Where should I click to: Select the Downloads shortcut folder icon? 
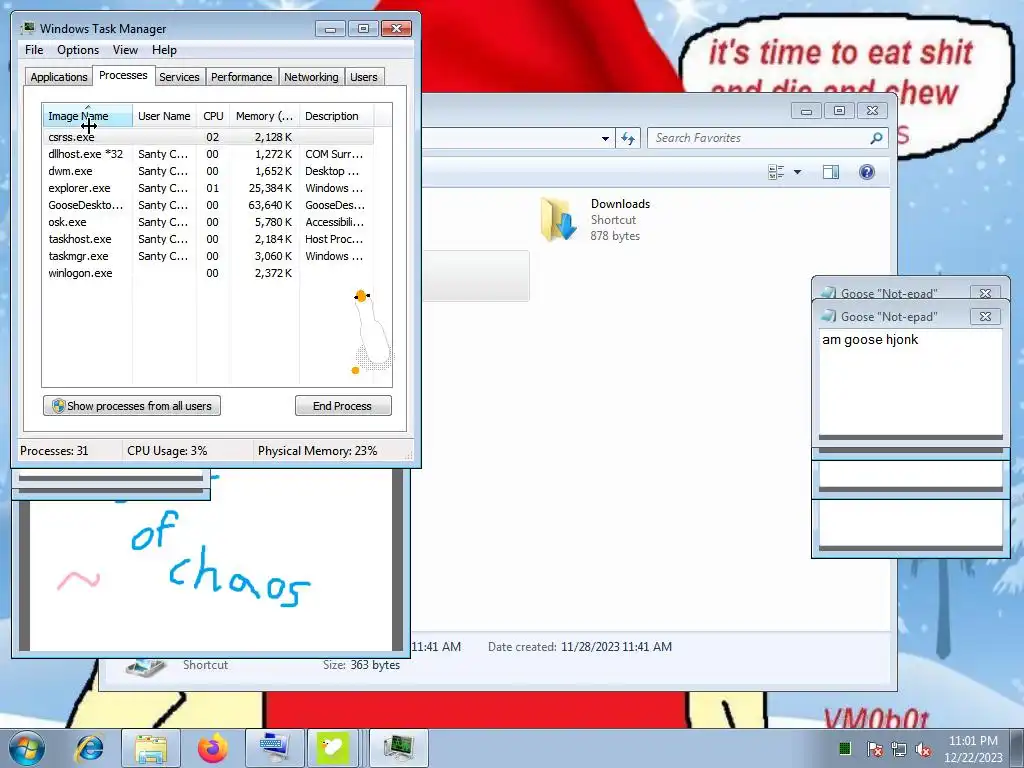tap(559, 219)
